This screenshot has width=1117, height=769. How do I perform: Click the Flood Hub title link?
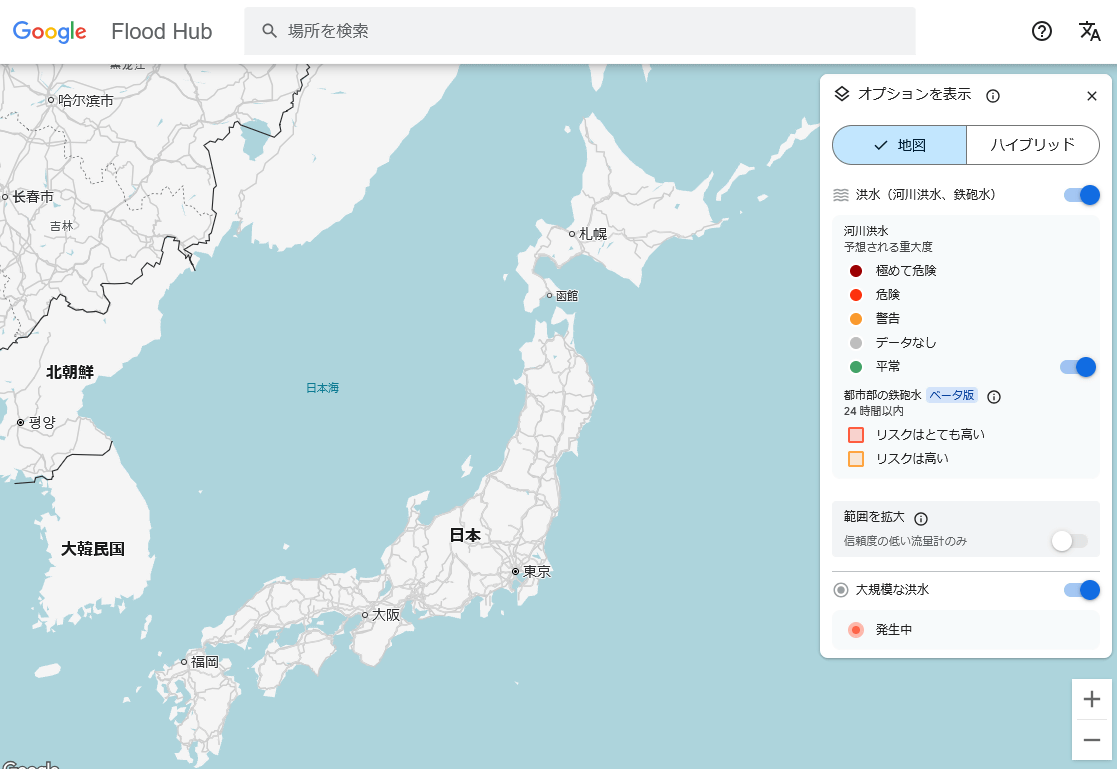click(x=162, y=32)
